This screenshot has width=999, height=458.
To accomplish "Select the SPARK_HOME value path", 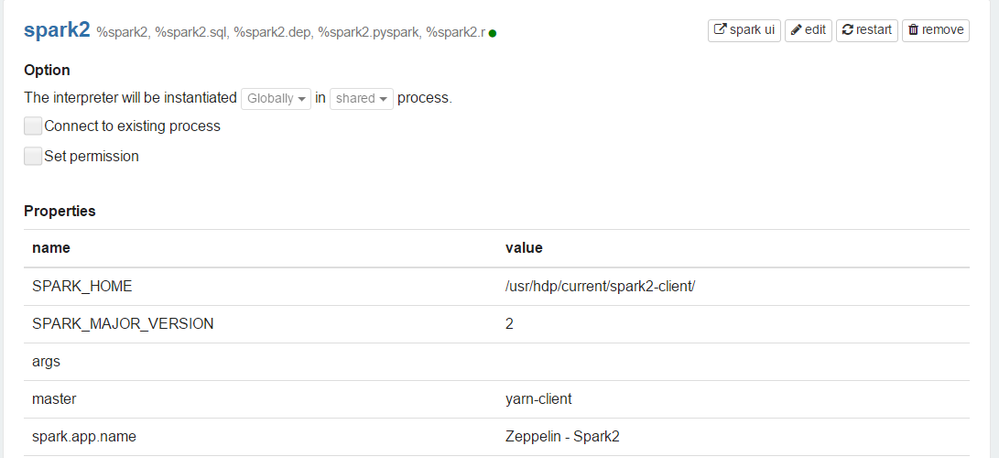I will click(600, 286).
